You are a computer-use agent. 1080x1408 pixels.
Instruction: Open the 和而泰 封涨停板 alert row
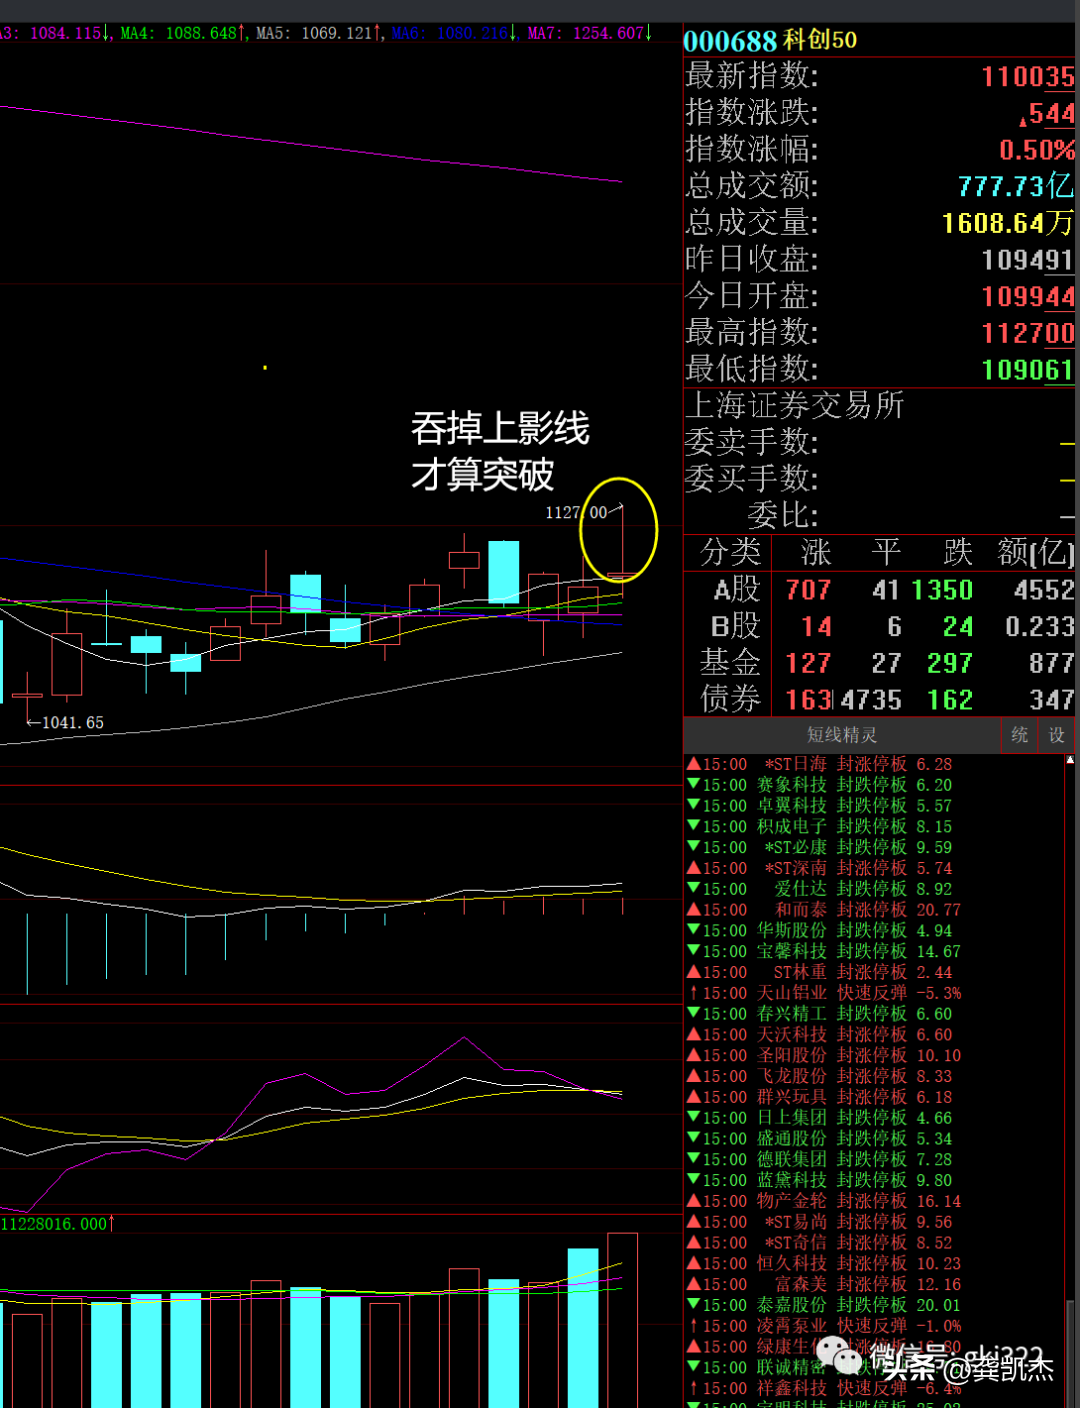tap(823, 910)
